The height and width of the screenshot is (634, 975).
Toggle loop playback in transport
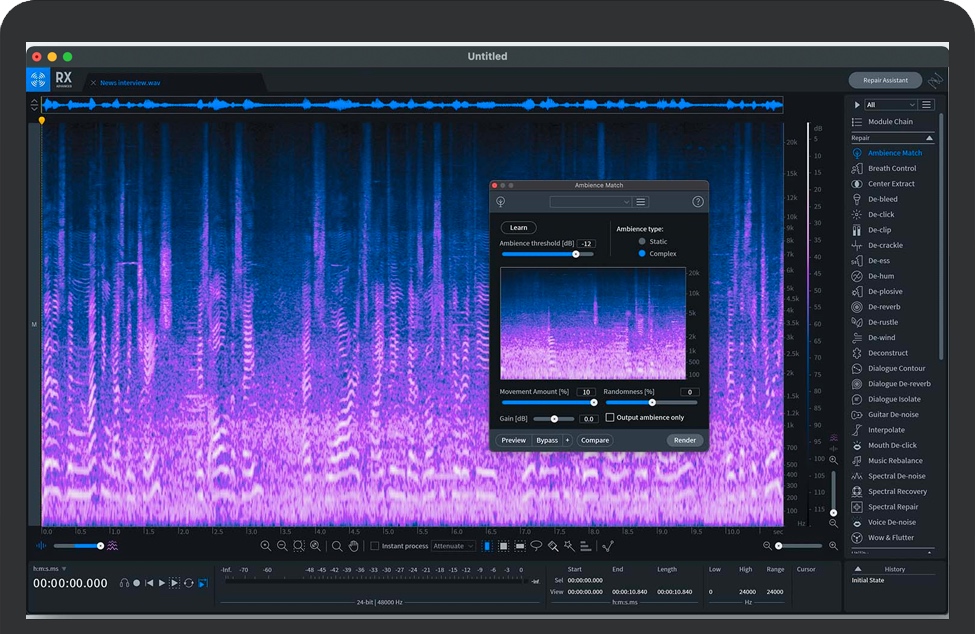[x=188, y=583]
